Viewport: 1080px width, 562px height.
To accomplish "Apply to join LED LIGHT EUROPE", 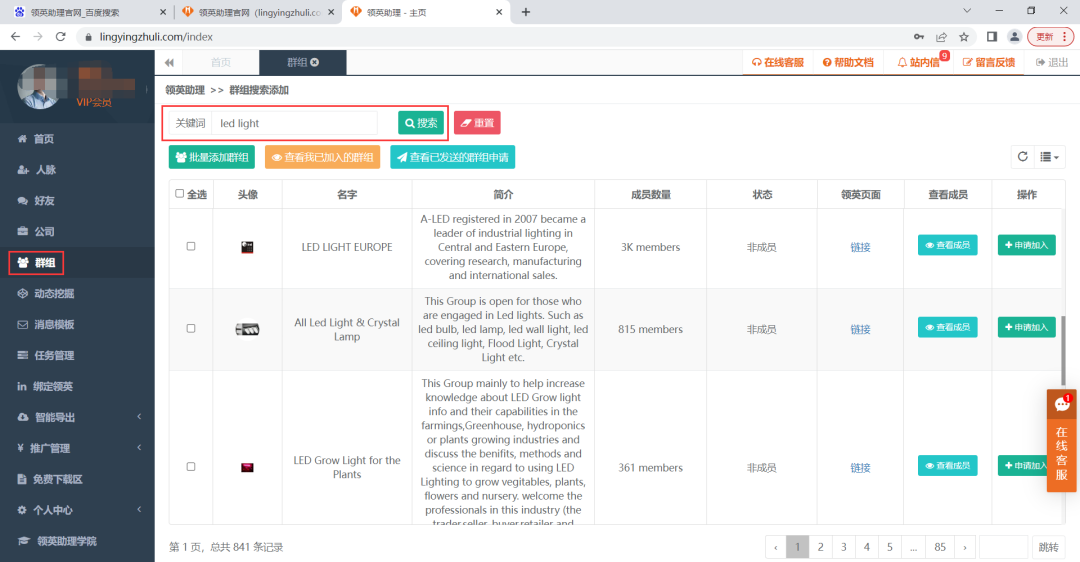I will [x=1026, y=245].
